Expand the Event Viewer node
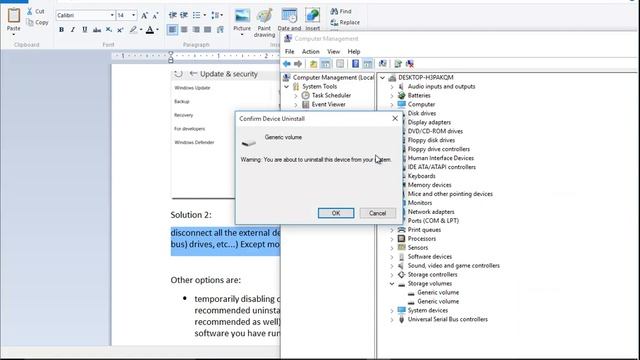Image resolution: width=640 pixels, height=360 pixels. (296, 104)
